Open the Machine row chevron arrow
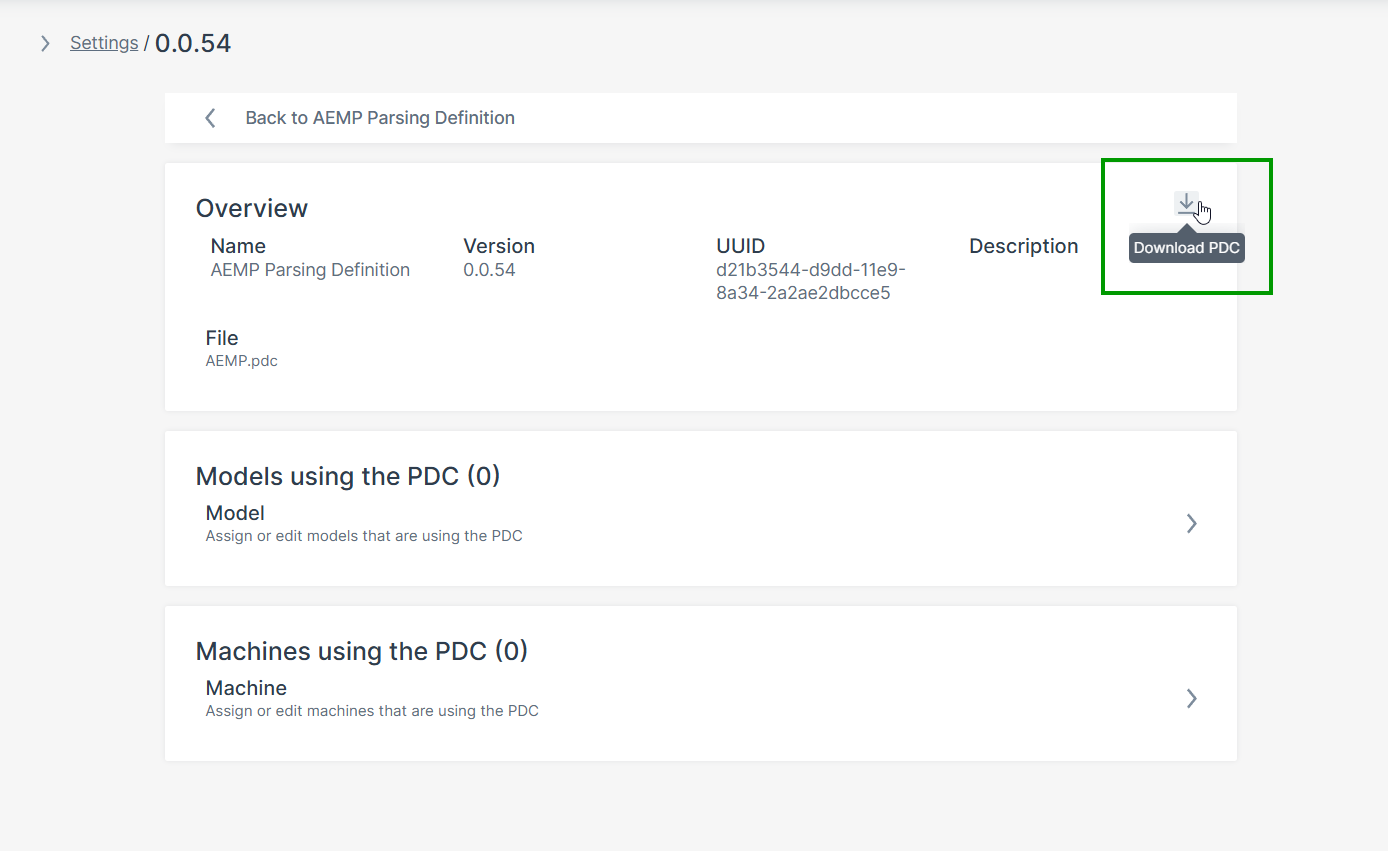The width and height of the screenshot is (1388, 851). click(1191, 698)
